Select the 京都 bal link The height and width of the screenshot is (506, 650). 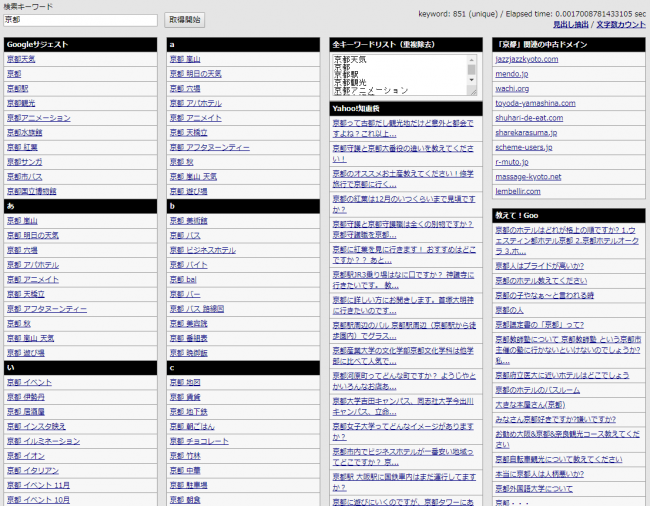(183, 280)
